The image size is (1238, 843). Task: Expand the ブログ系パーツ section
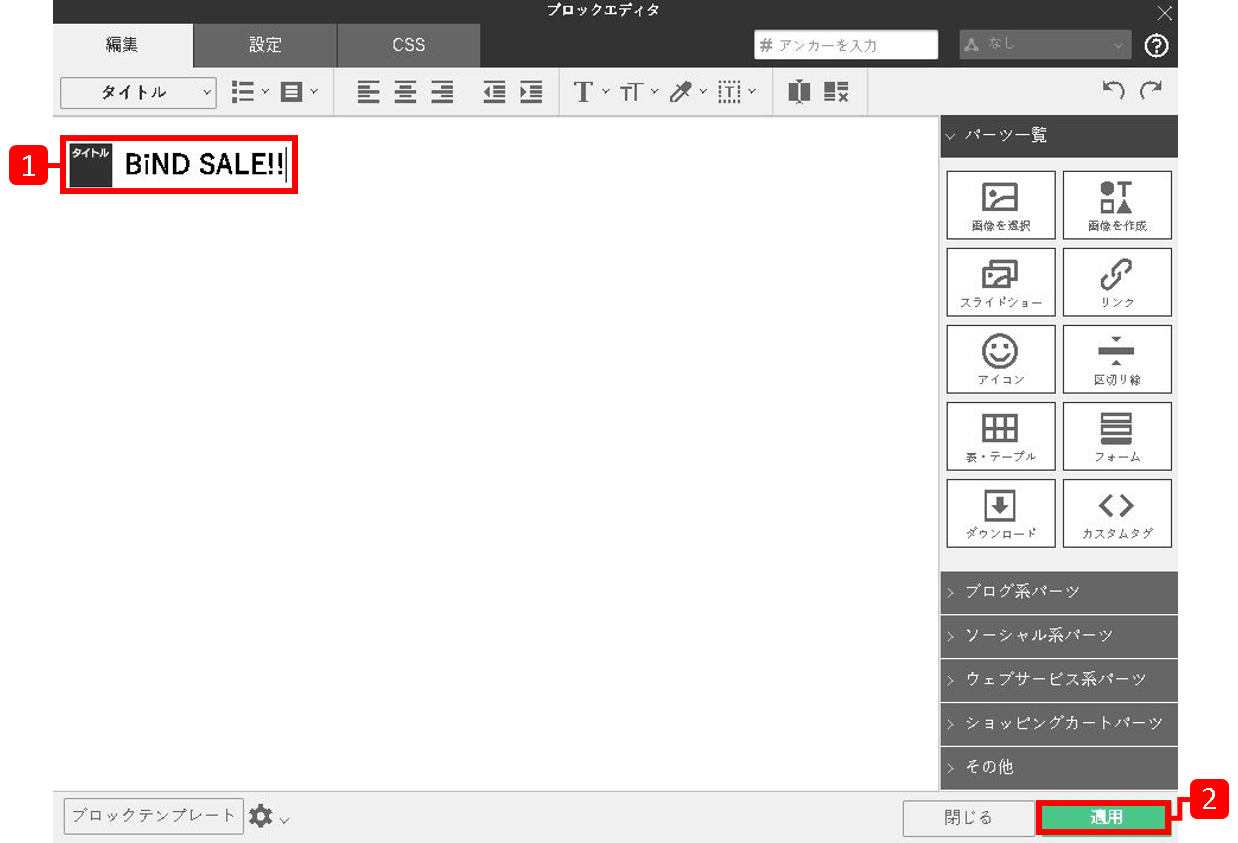[x=1059, y=592]
